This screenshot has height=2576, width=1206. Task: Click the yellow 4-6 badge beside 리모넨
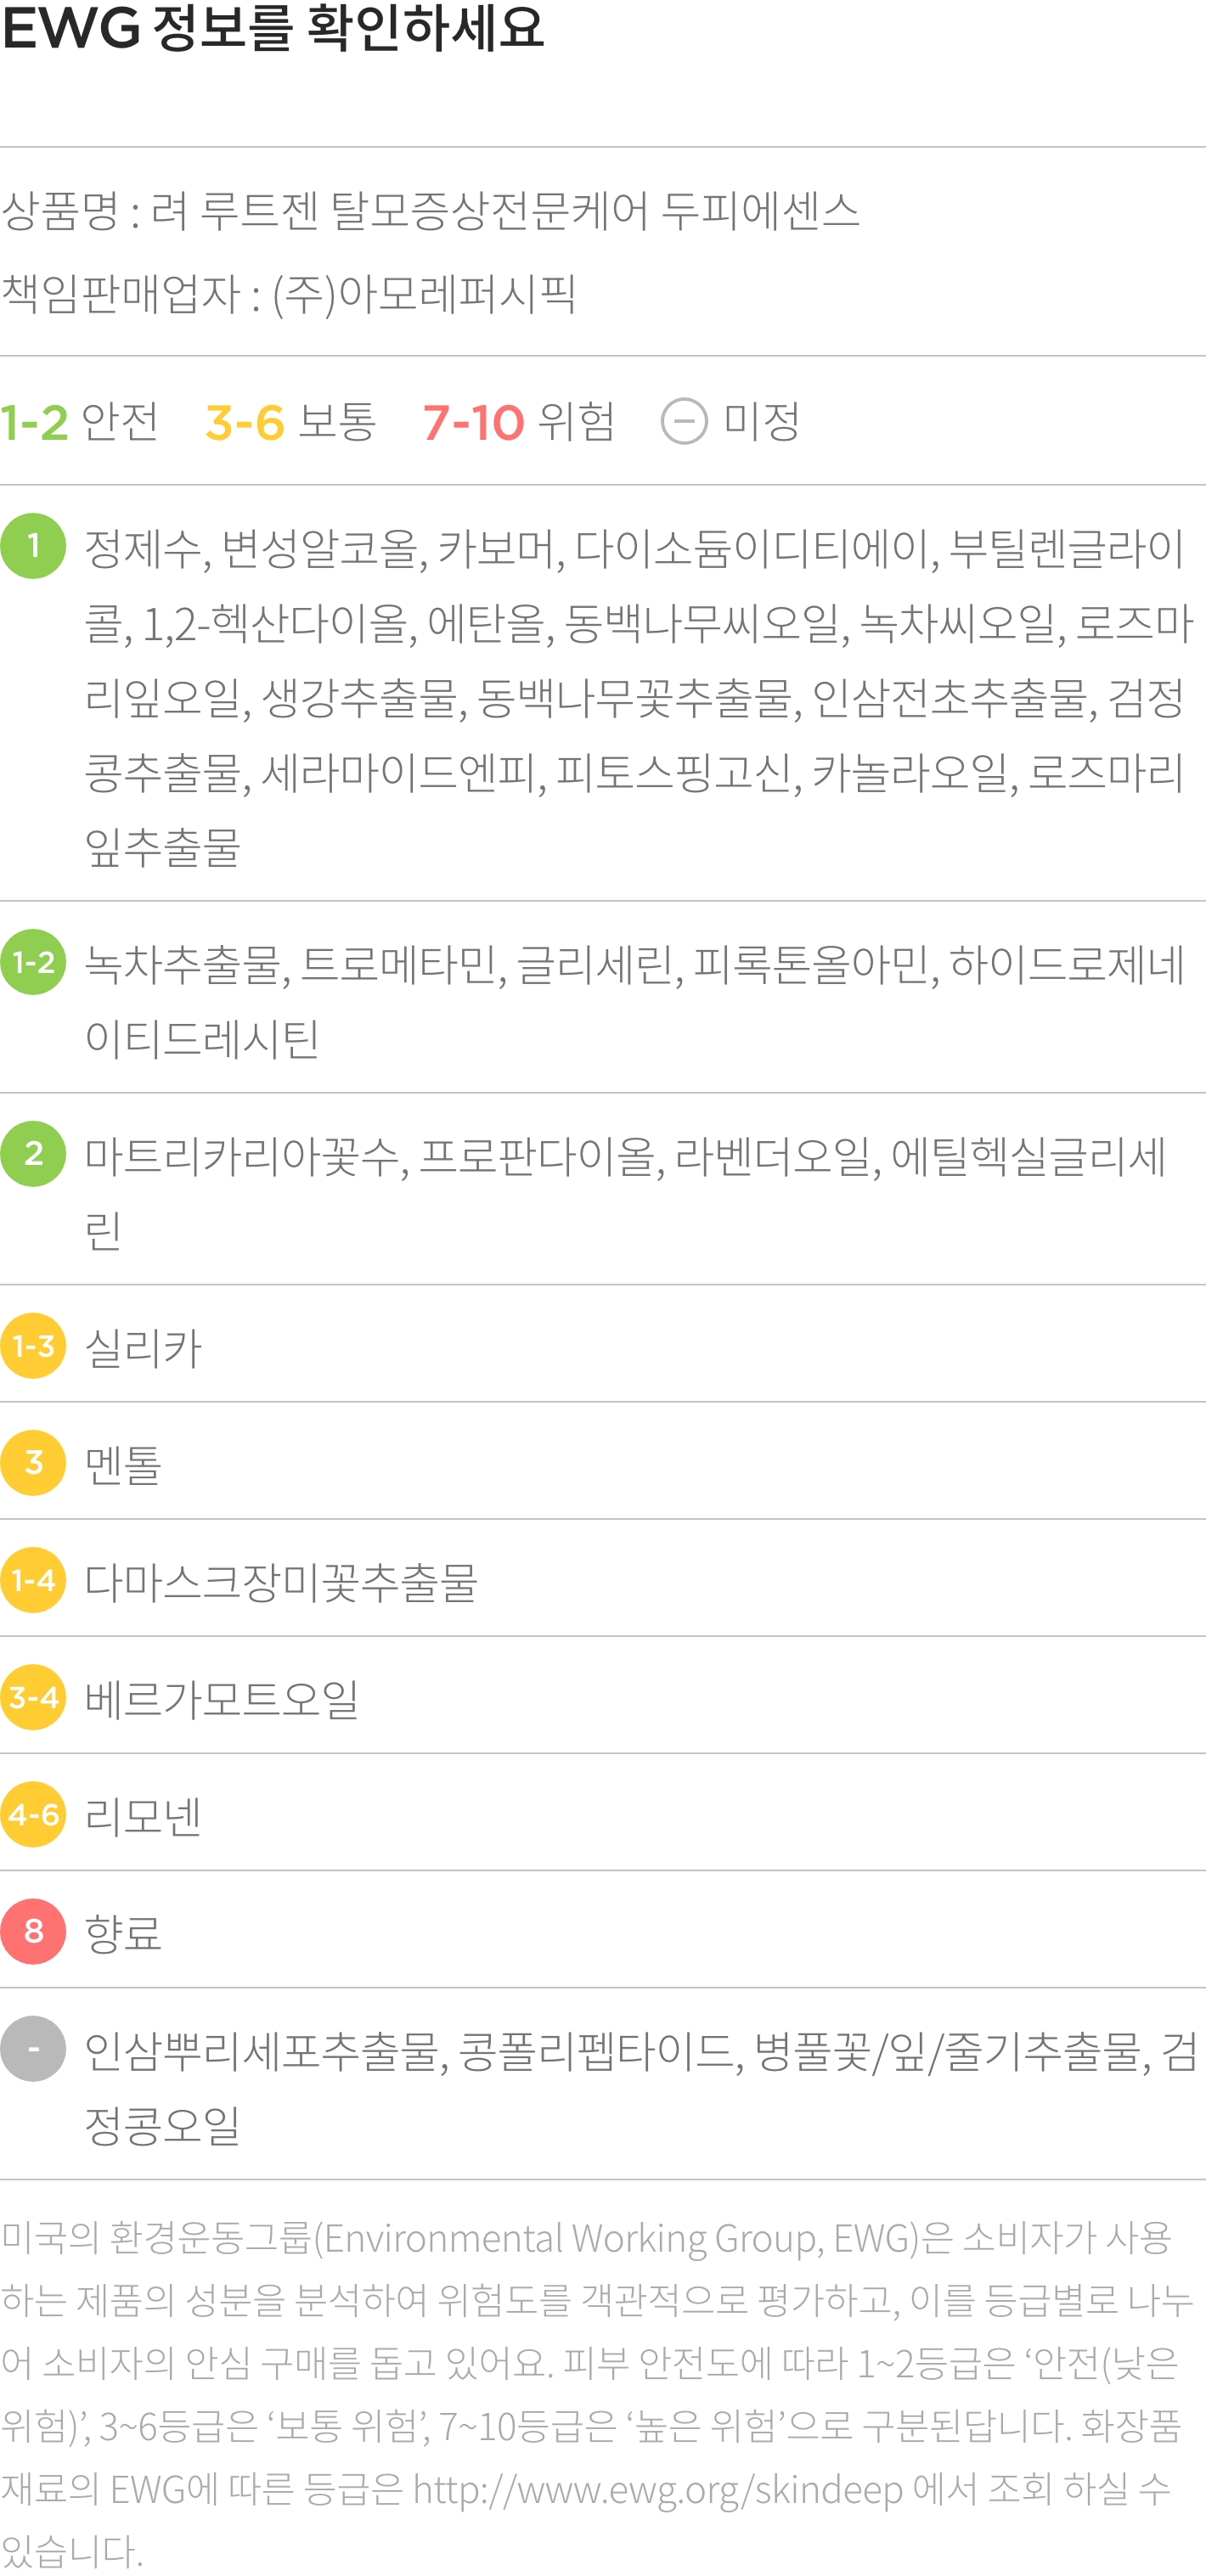(33, 1814)
